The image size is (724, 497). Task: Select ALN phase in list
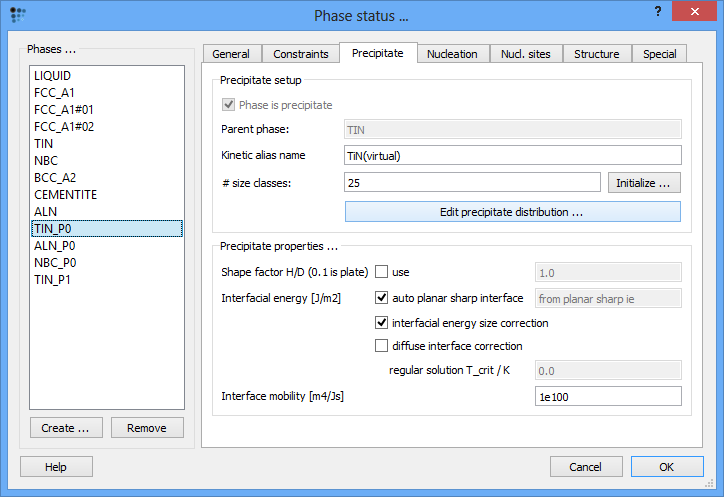coord(107,212)
